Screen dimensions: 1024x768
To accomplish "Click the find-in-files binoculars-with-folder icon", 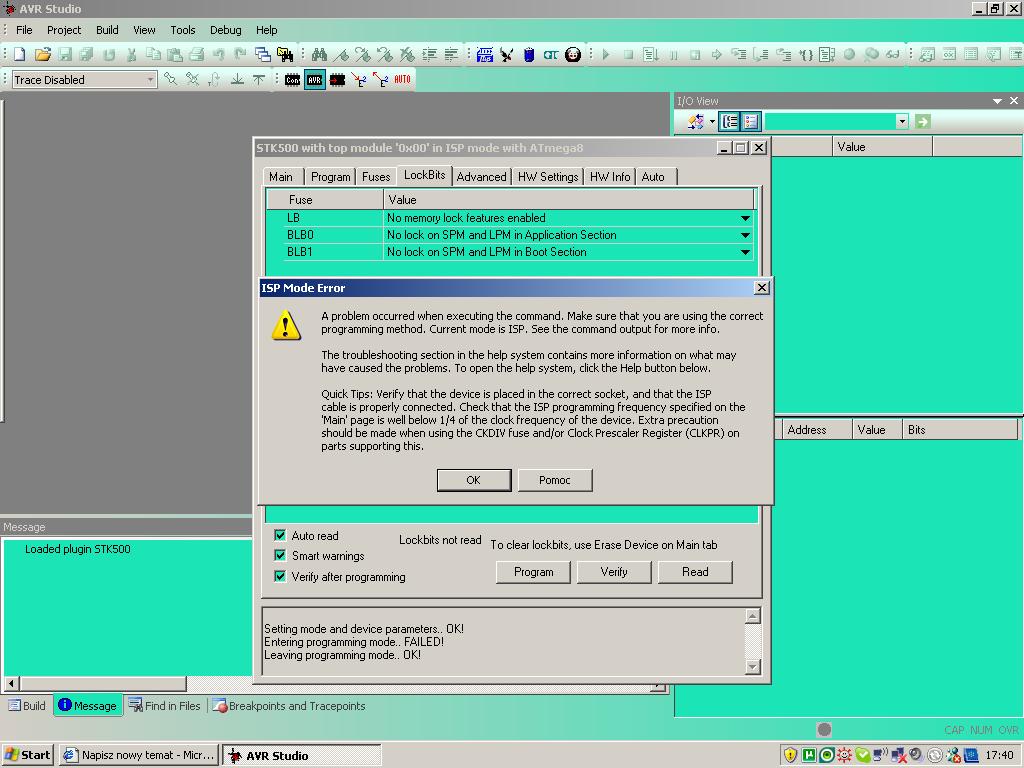I will click(x=285, y=55).
